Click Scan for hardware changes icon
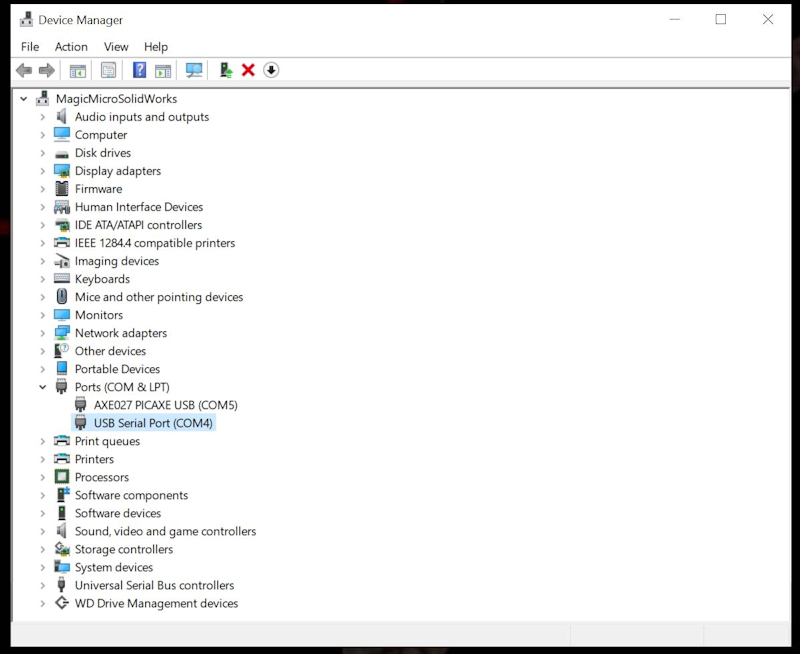Image resolution: width=800 pixels, height=654 pixels. [194, 70]
